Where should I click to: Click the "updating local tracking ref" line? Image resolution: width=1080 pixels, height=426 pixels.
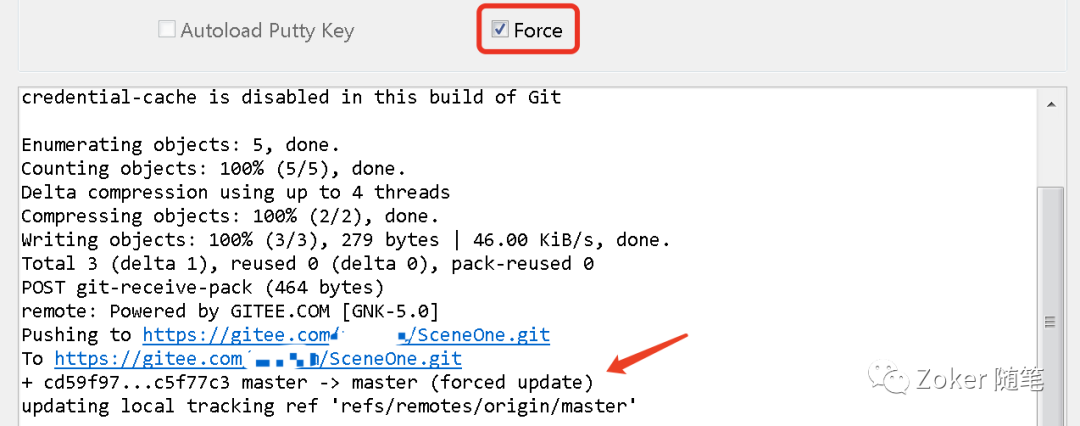click(329, 406)
